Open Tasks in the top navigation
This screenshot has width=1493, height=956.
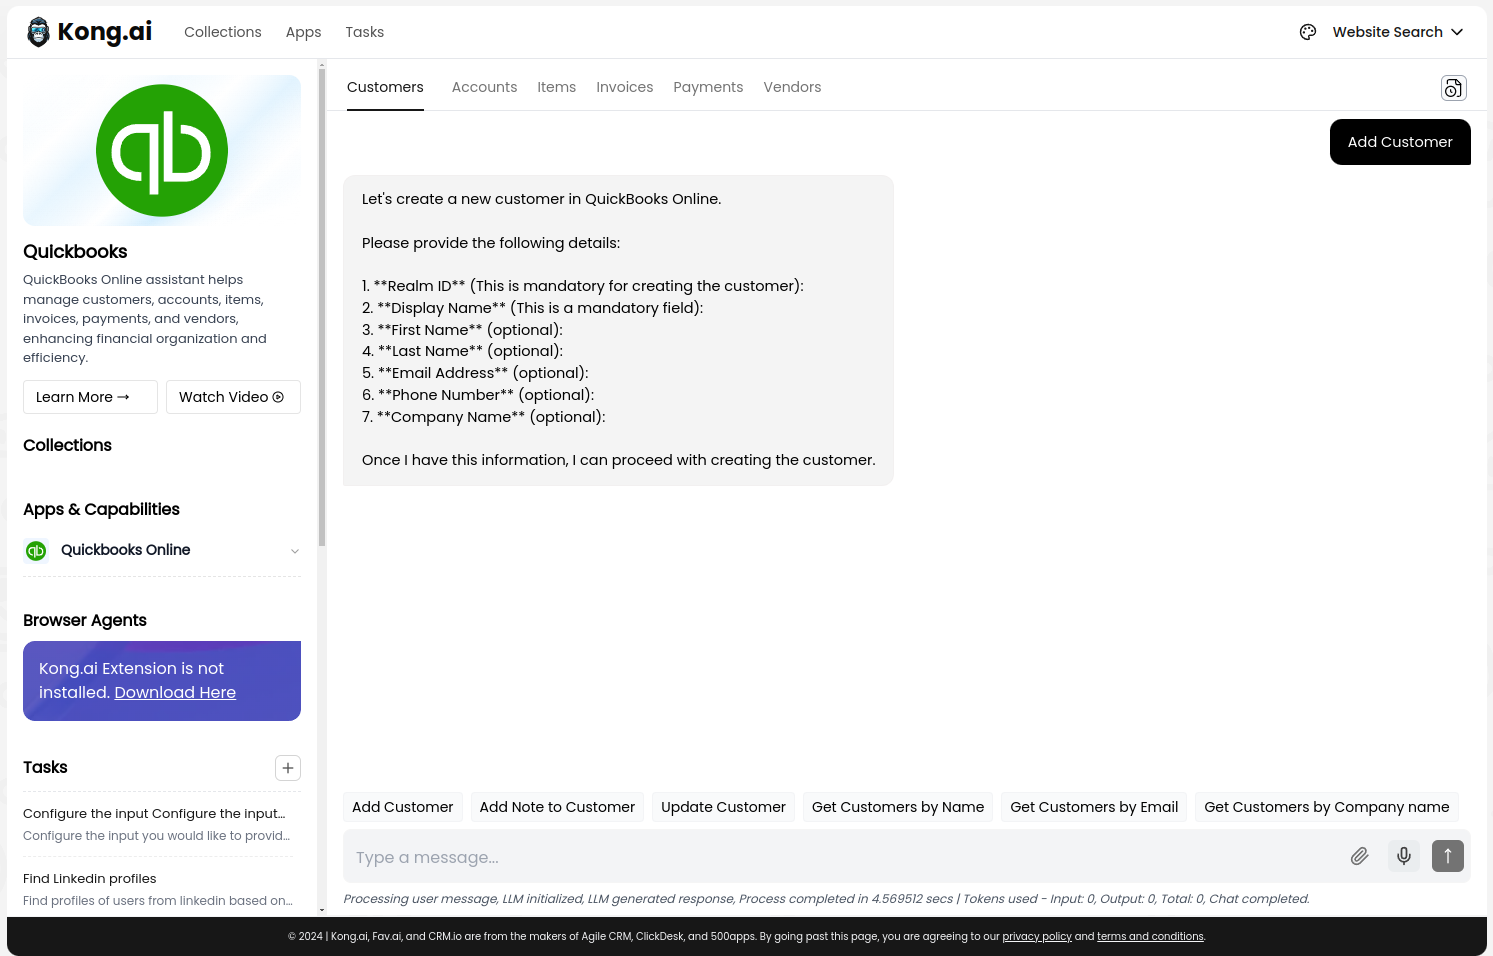pos(365,32)
